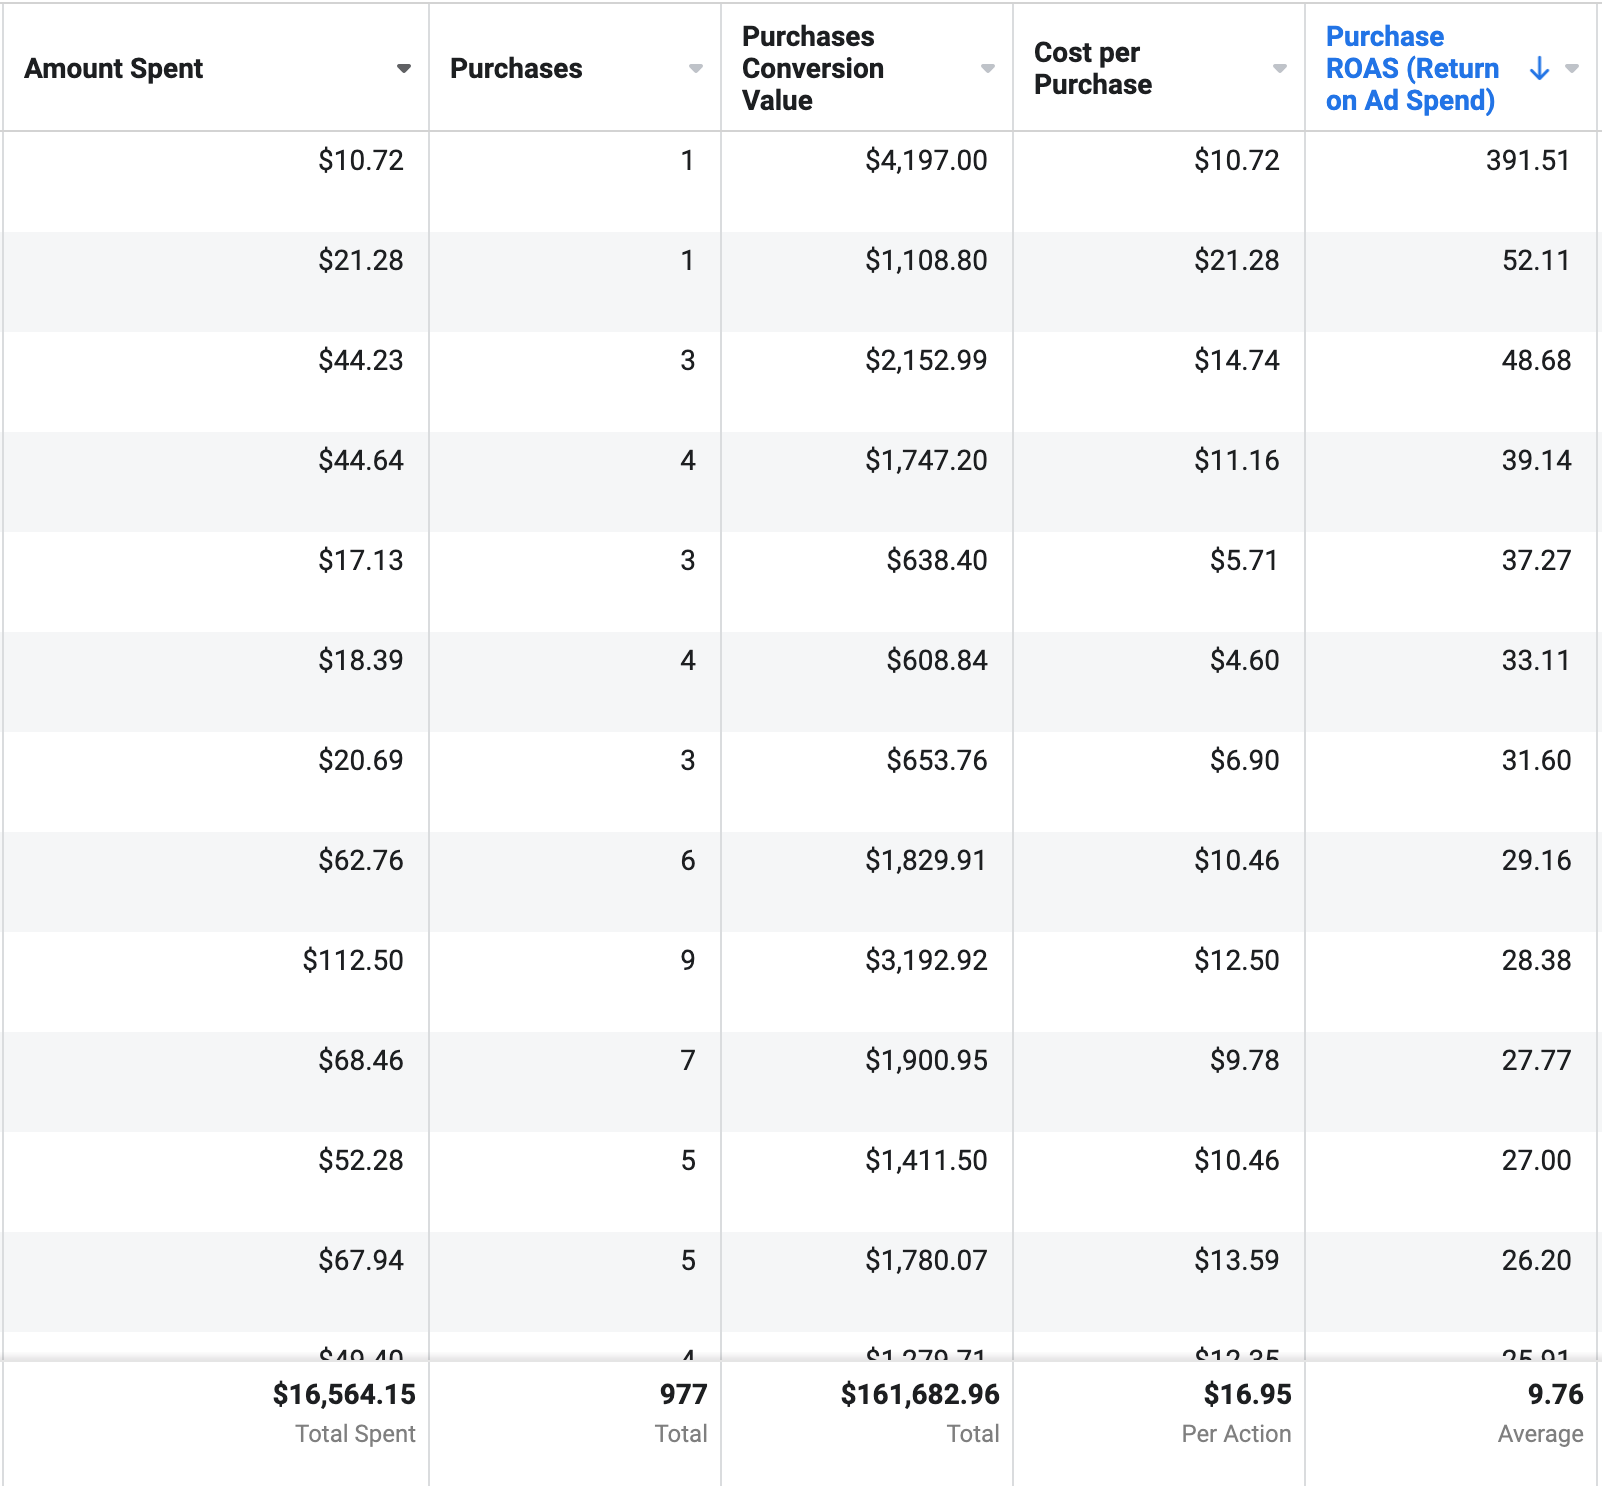Click the Purchases column header text

click(516, 68)
